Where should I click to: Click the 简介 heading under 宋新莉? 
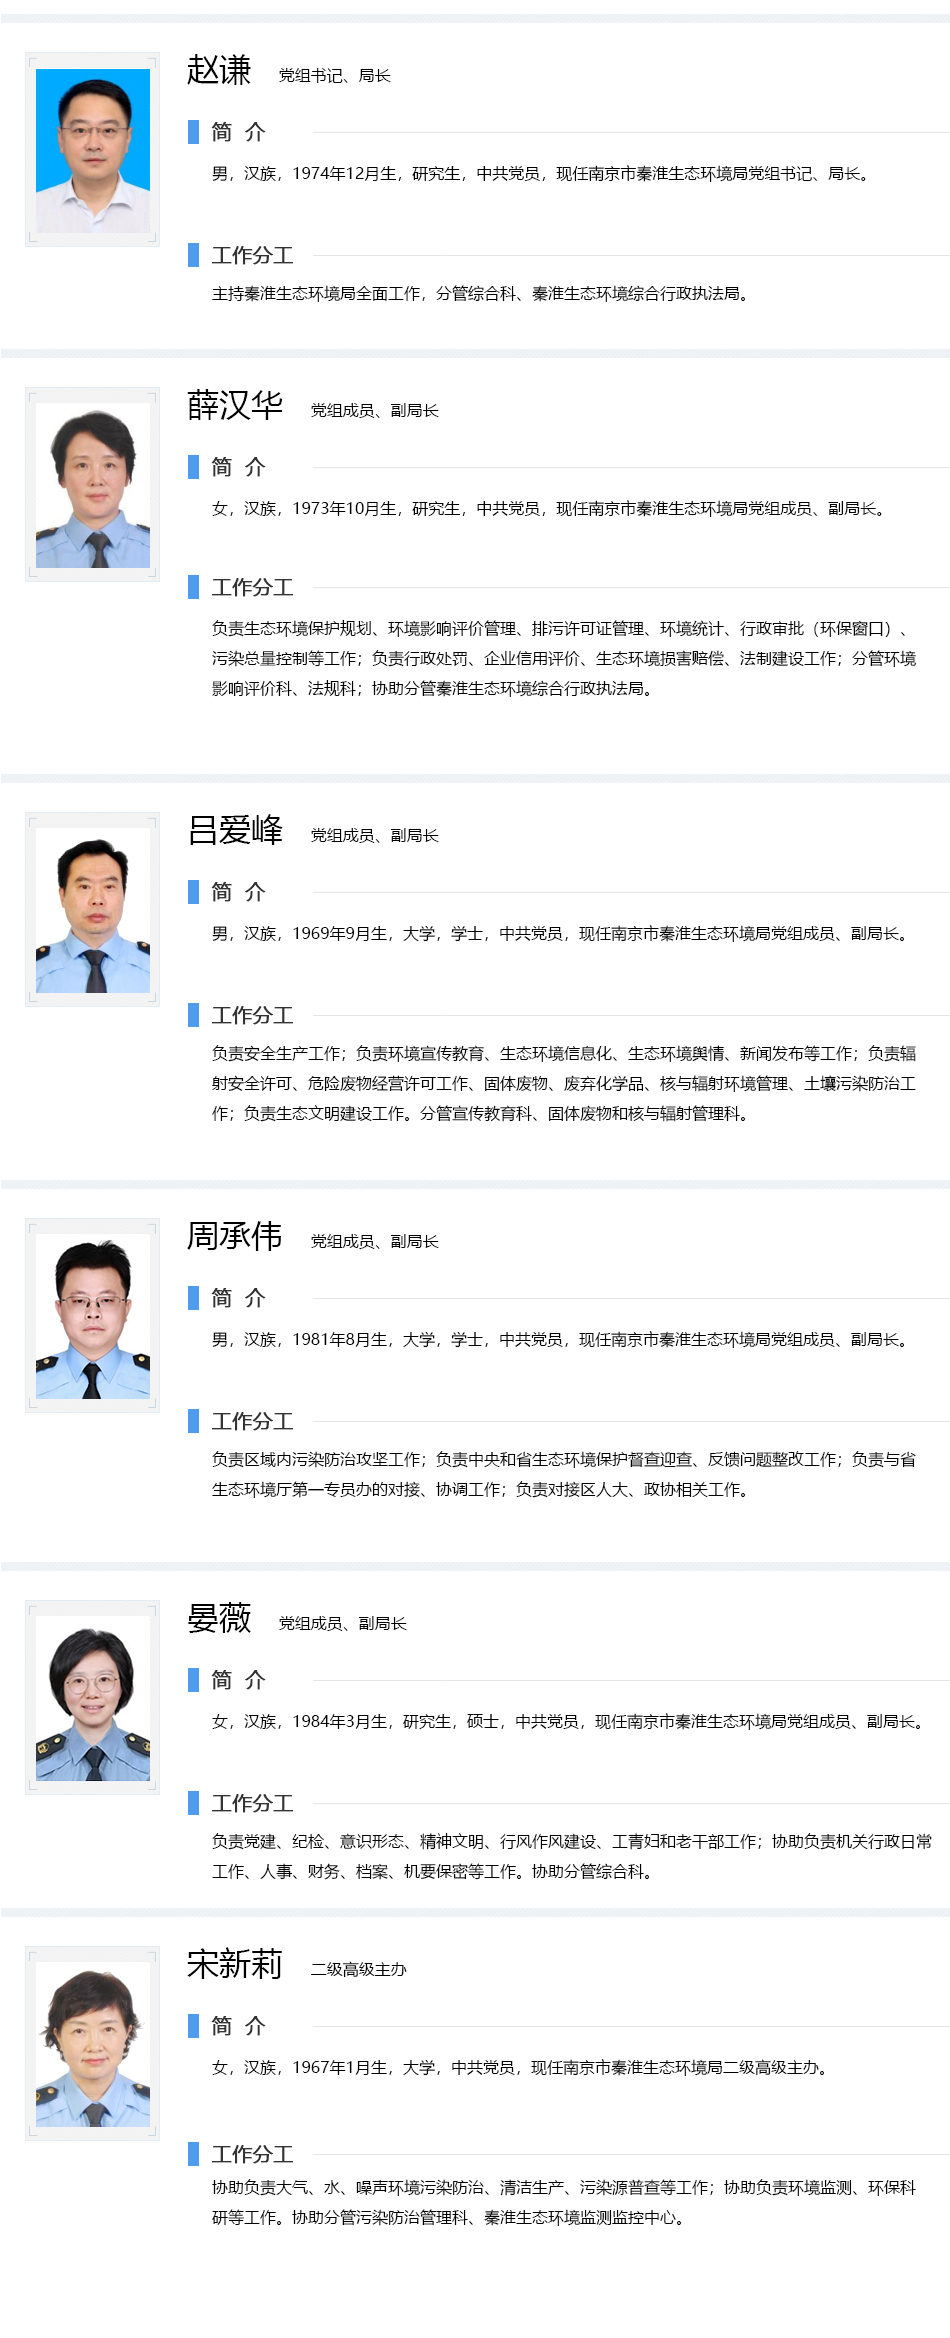239,2026
